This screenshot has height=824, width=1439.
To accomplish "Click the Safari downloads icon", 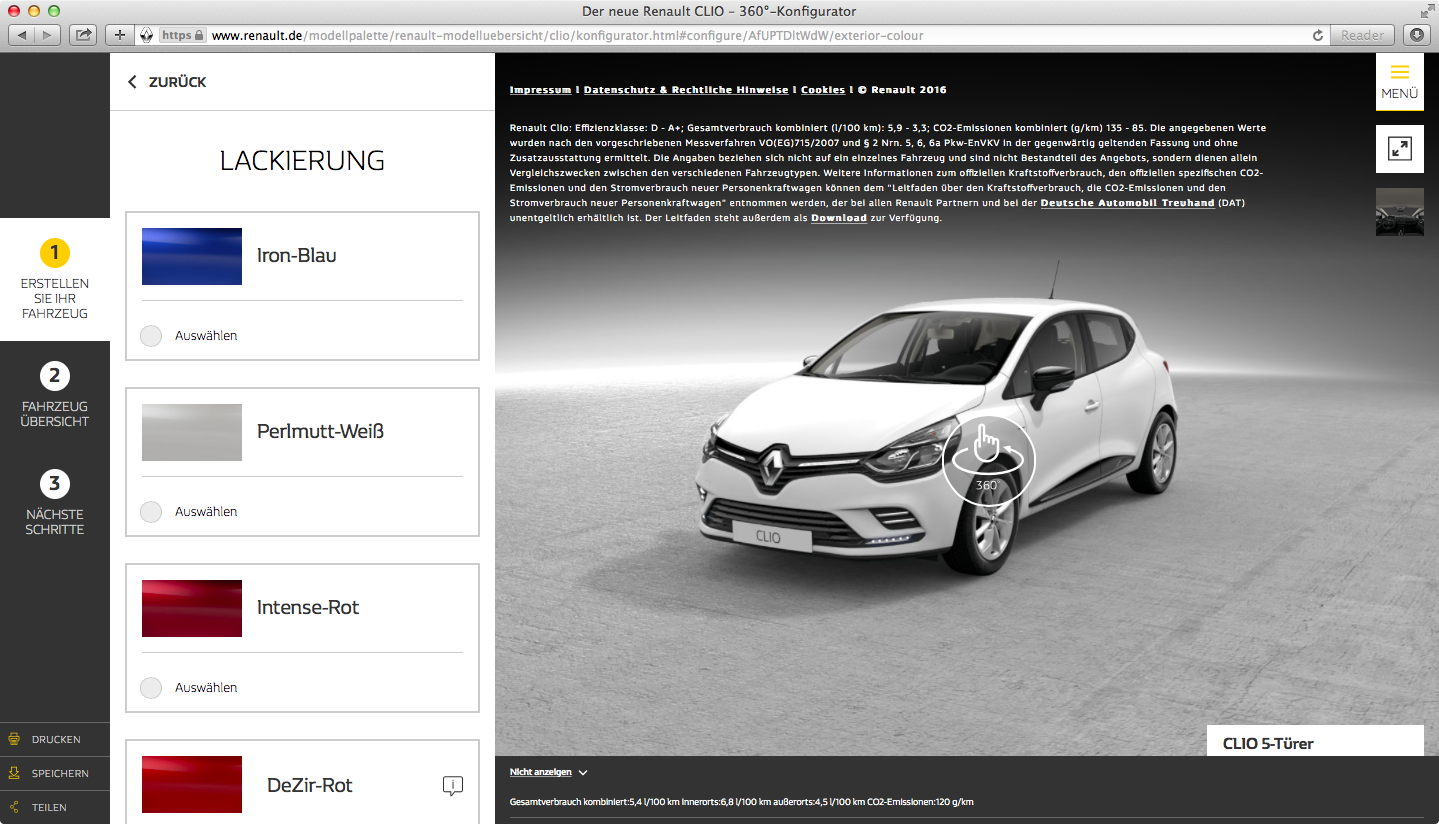I will click(x=1418, y=35).
